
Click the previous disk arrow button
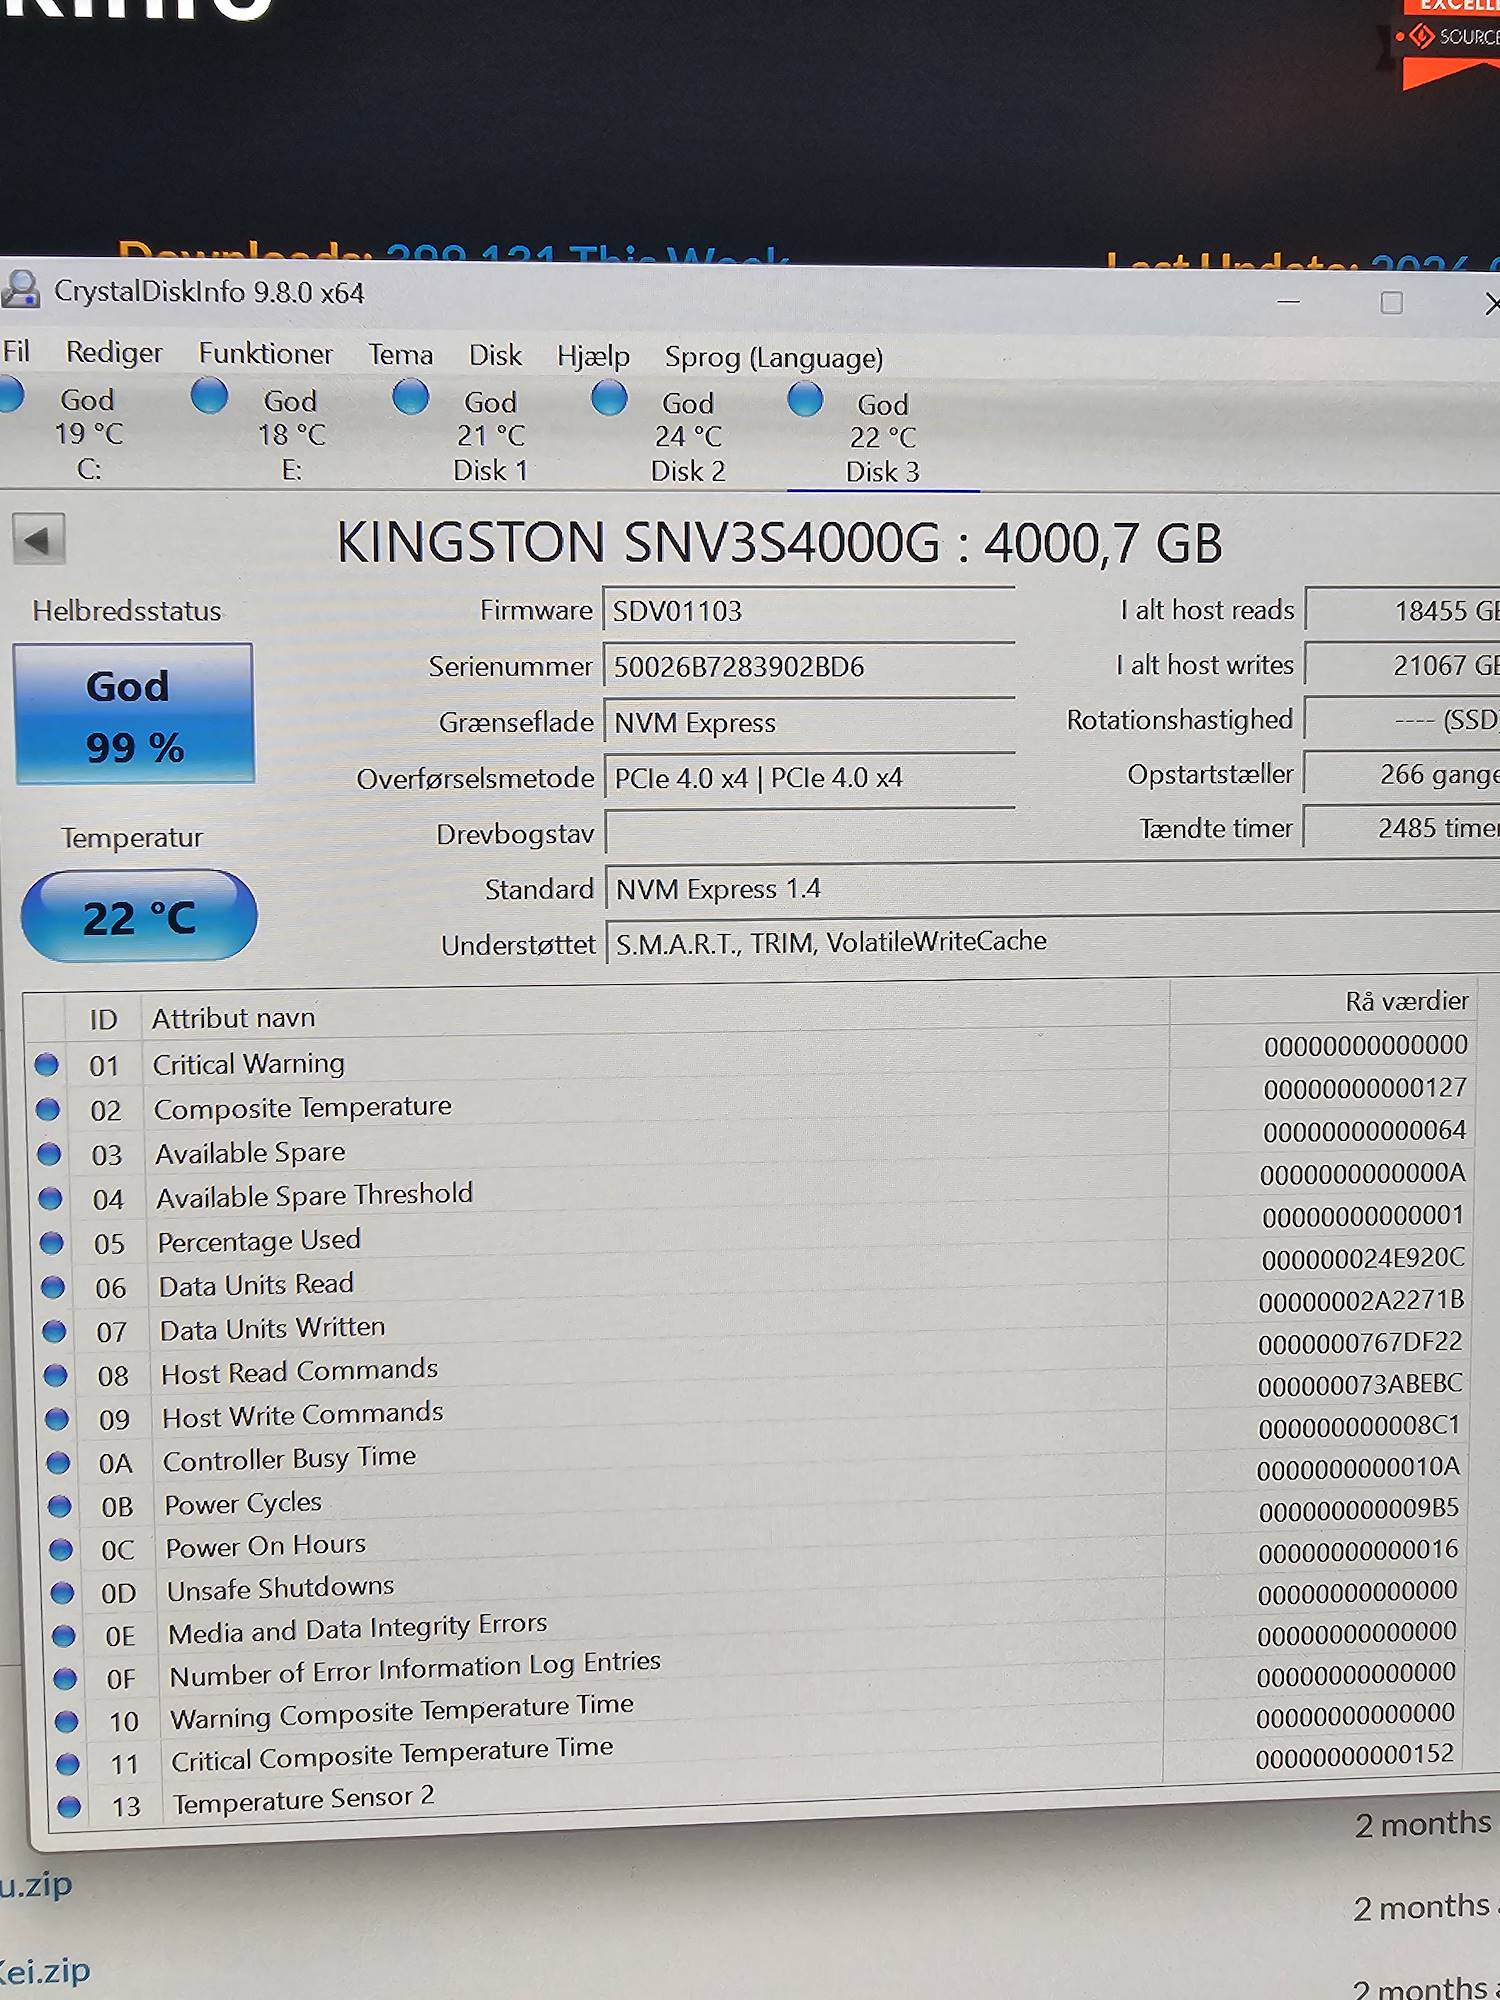39,540
